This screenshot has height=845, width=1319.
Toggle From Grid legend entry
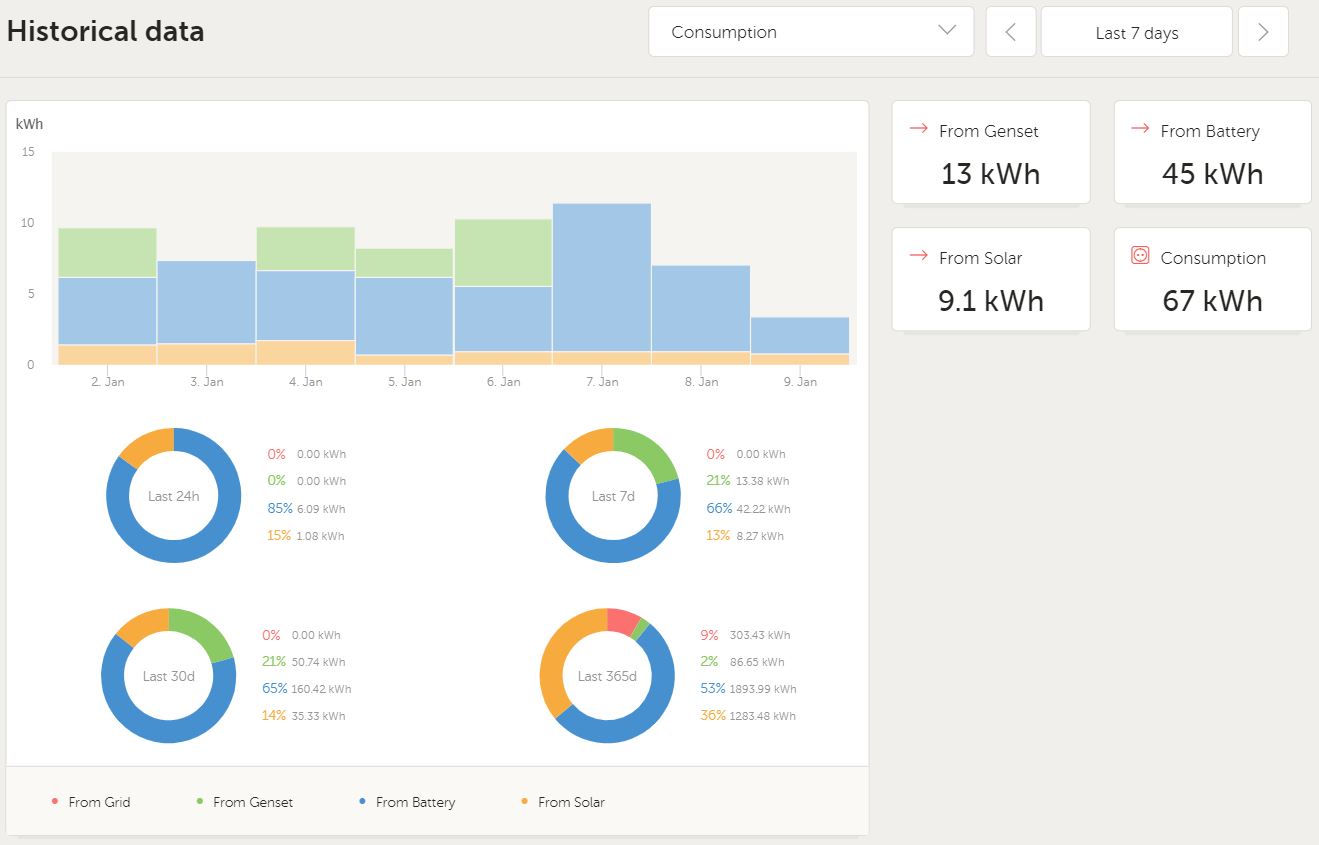90,802
